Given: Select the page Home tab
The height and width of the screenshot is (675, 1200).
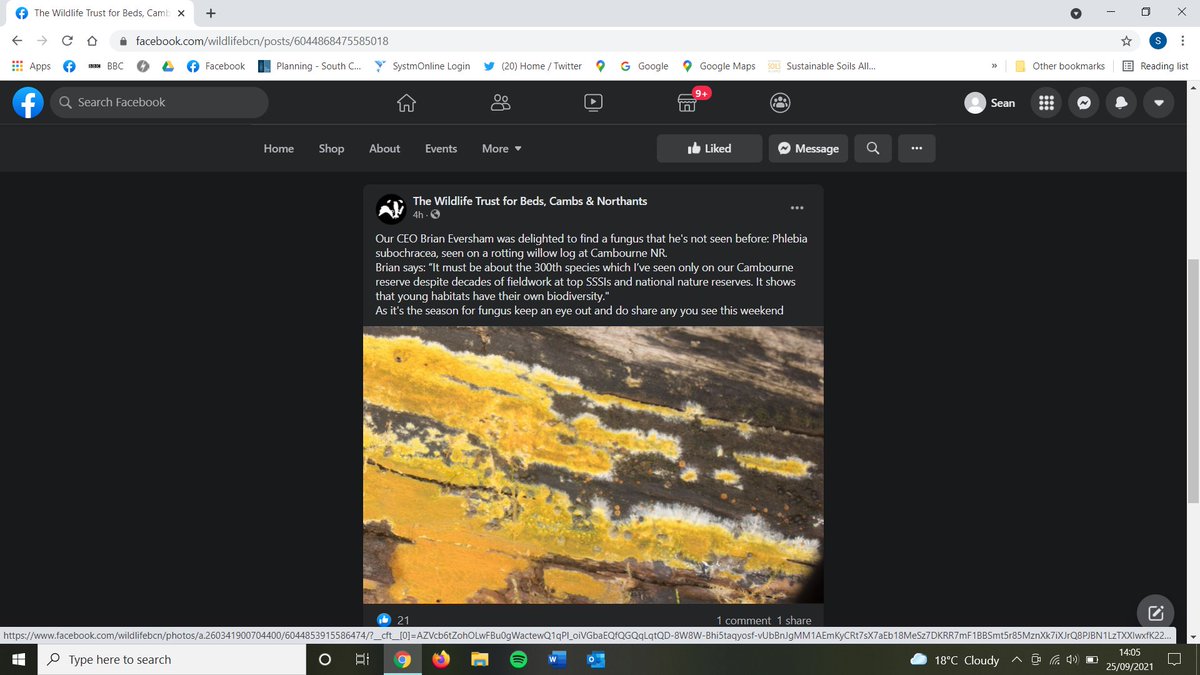Looking at the screenshot, I should point(279,148).
